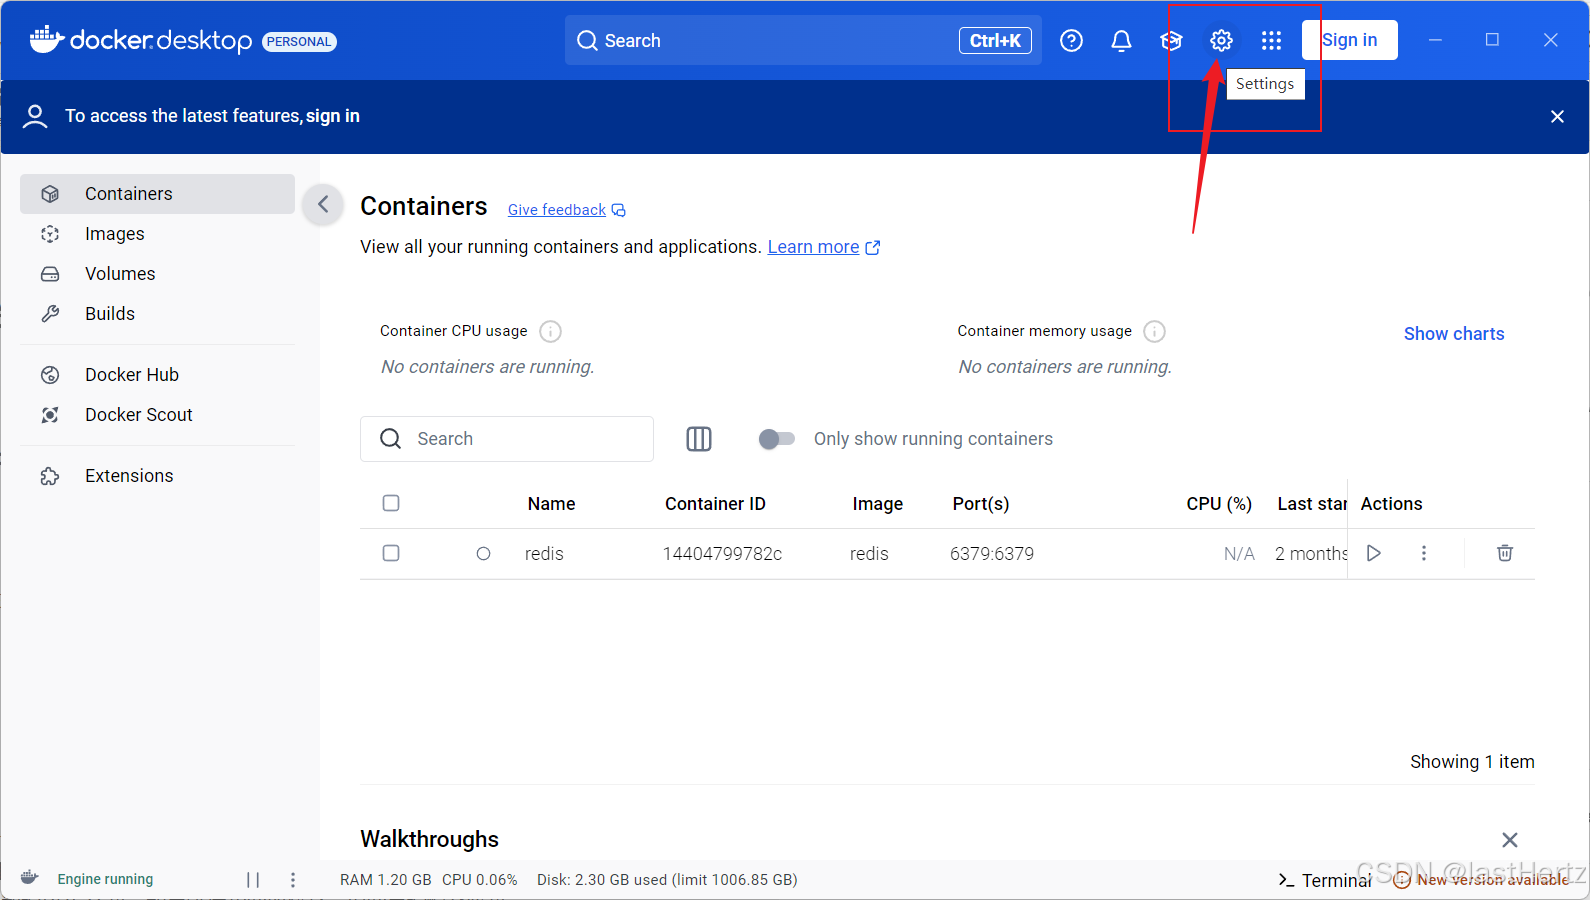
Task: Open the help question mark icon
Action: 1071,41
